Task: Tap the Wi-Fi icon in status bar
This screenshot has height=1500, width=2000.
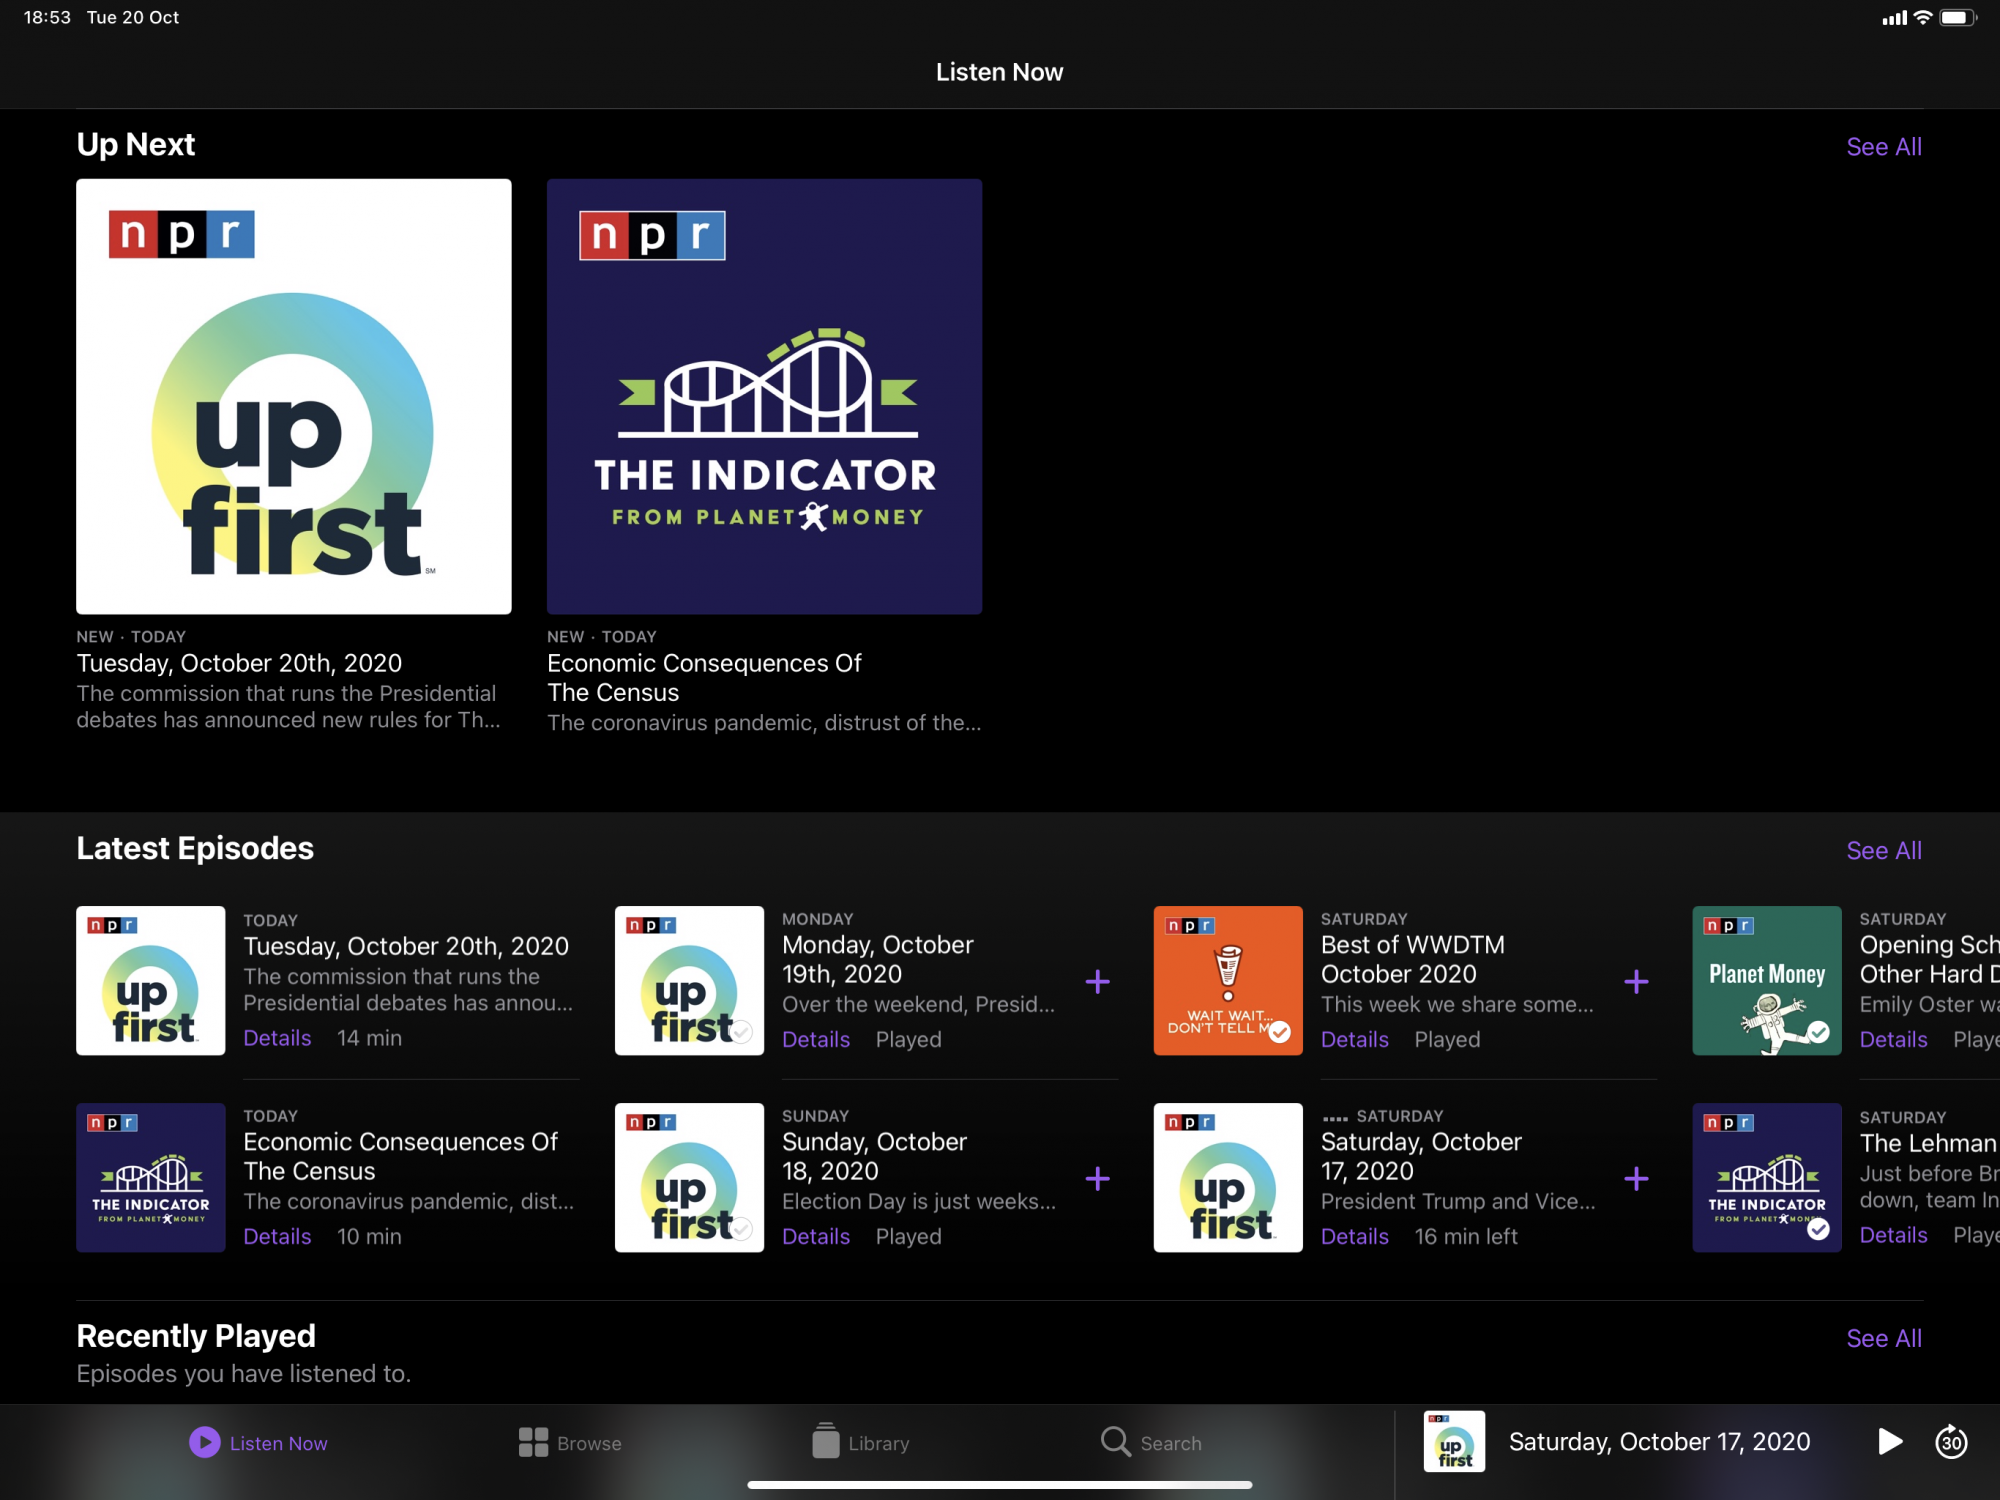Action: (1922, 17)
